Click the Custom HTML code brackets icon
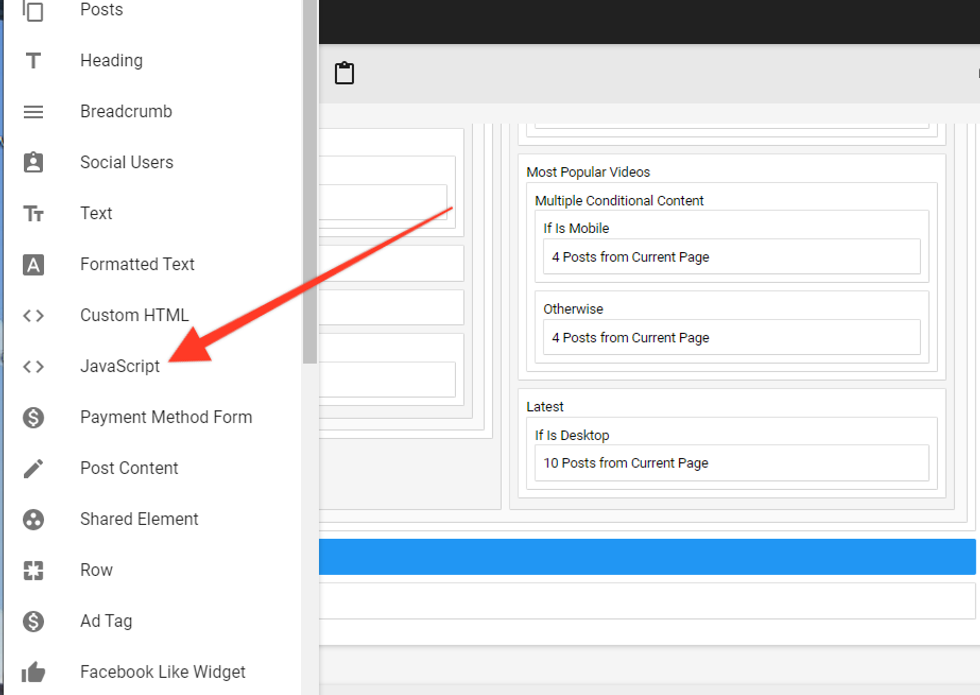980x695 pixels. tap(33, 316)
